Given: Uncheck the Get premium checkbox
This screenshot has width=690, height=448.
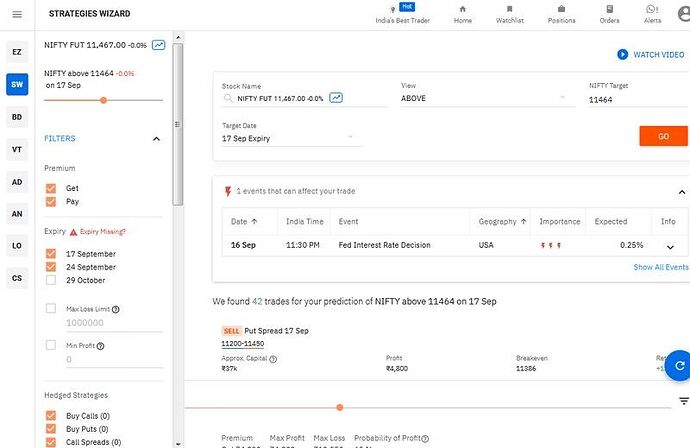Looking at the screenshot, I should (x=51, y=188).
